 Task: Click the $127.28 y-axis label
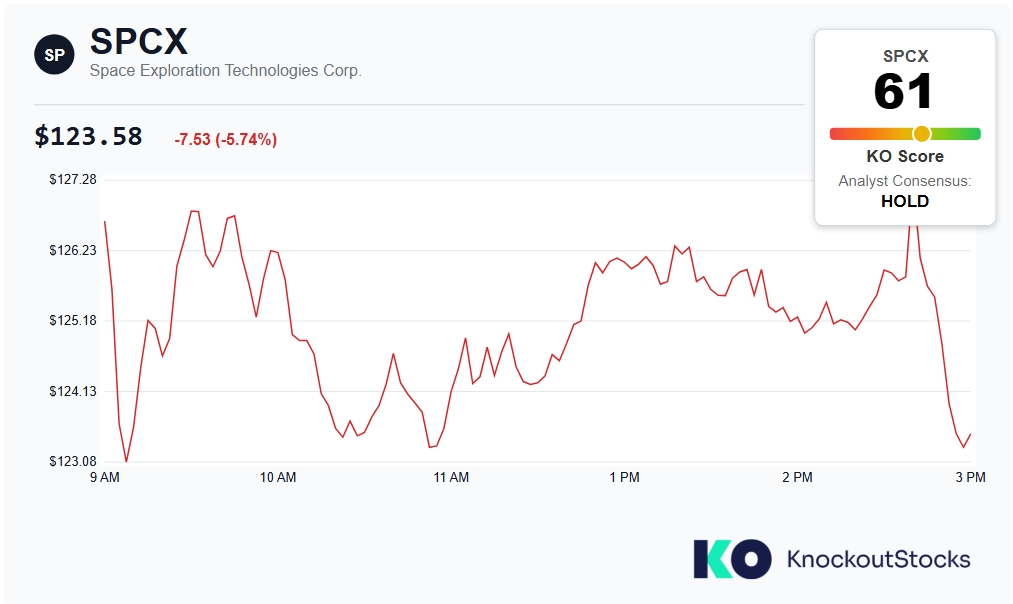point(73,180)
